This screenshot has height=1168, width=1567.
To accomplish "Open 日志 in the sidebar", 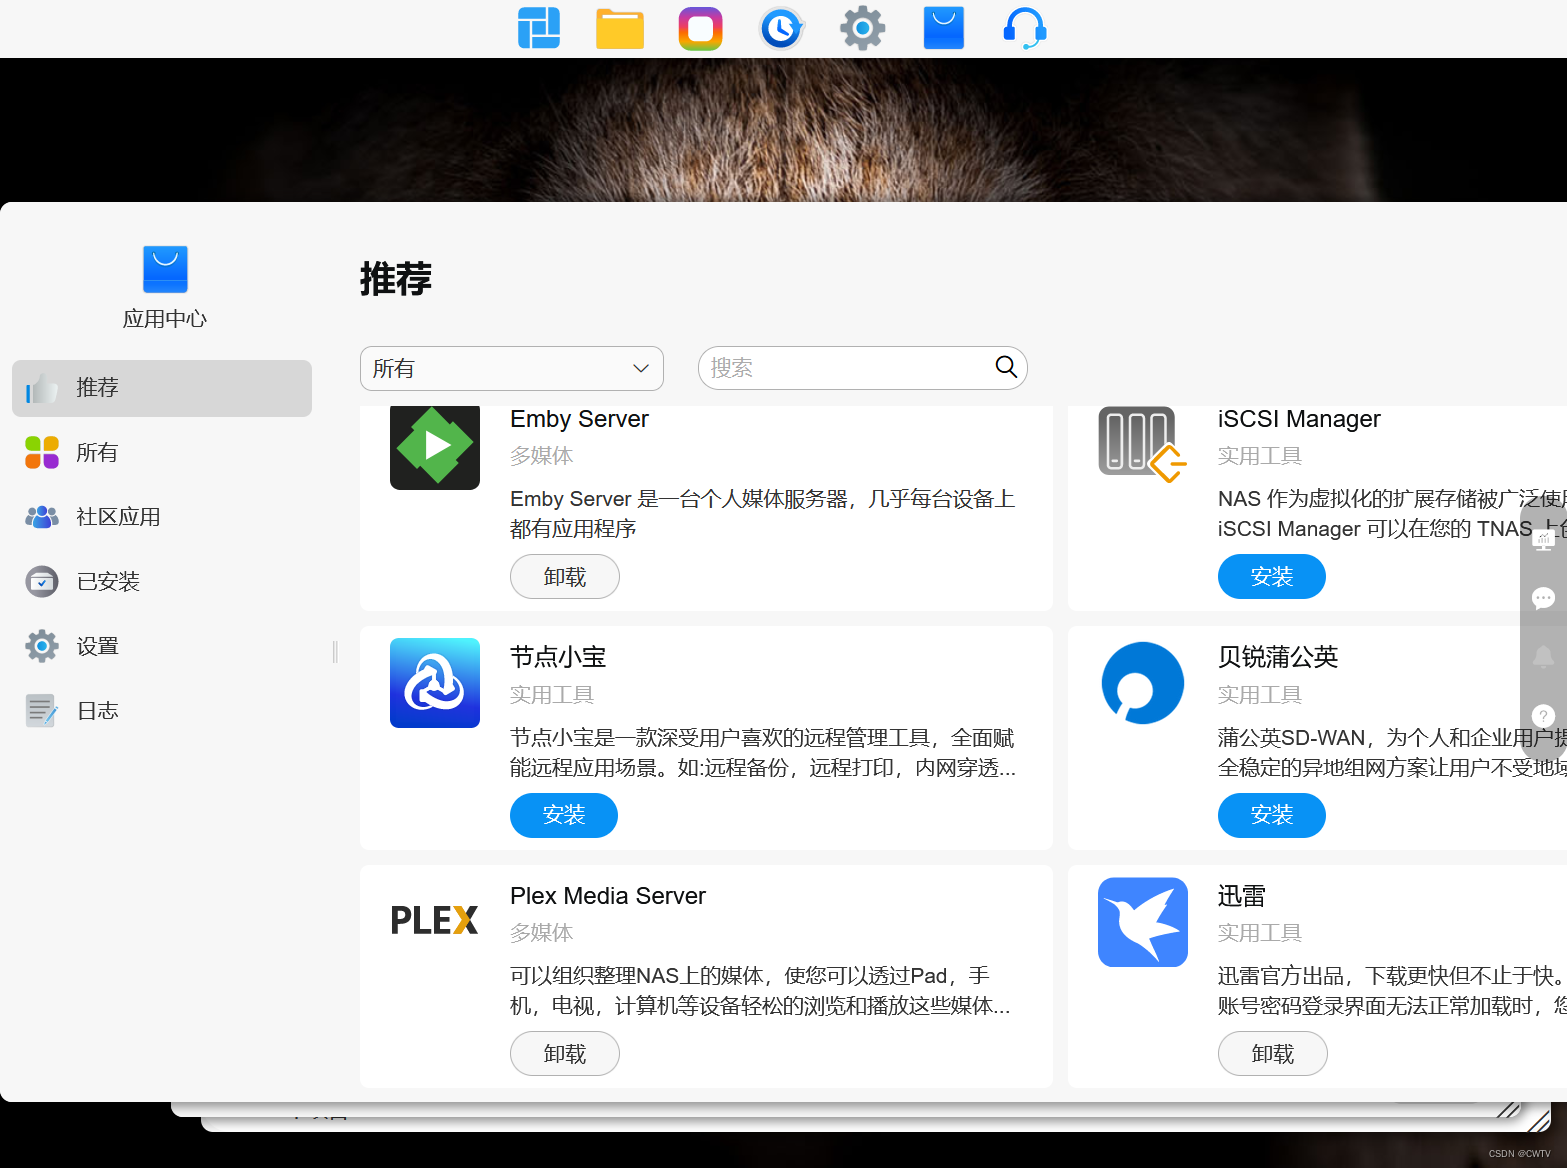I will pyautogui.click(x=162, y=711).
